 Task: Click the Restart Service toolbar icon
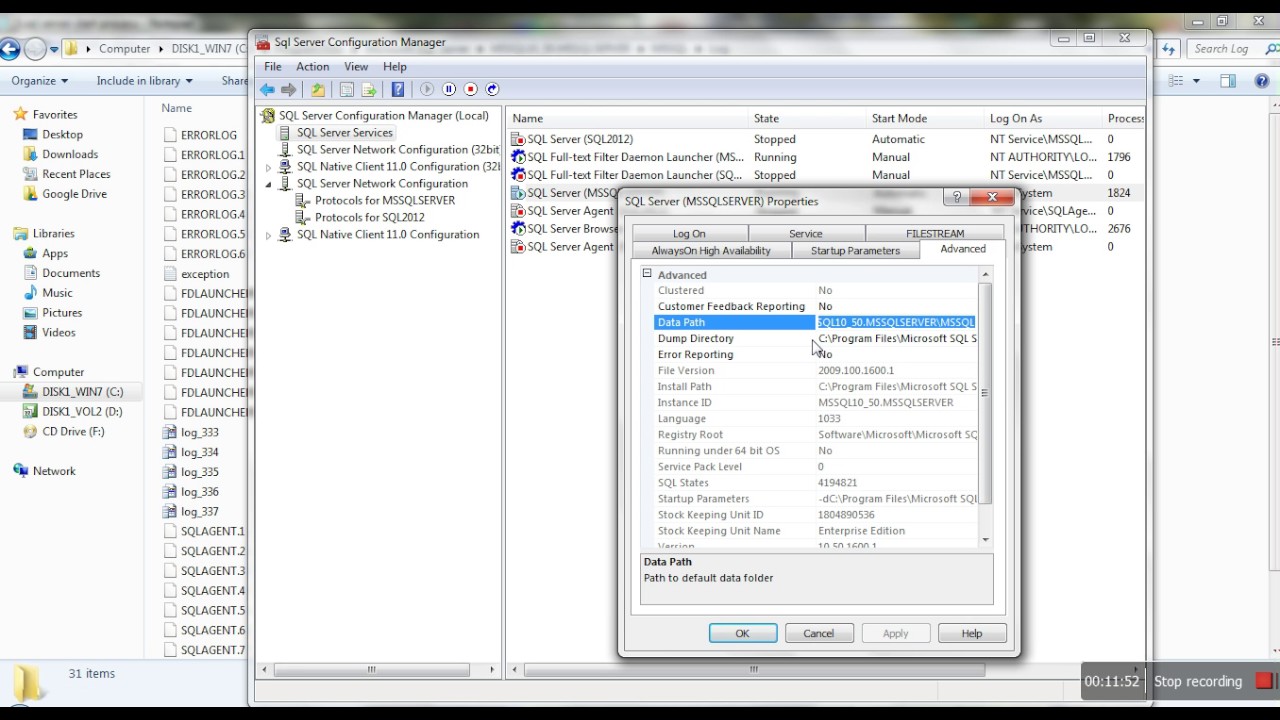coord(492,90)
